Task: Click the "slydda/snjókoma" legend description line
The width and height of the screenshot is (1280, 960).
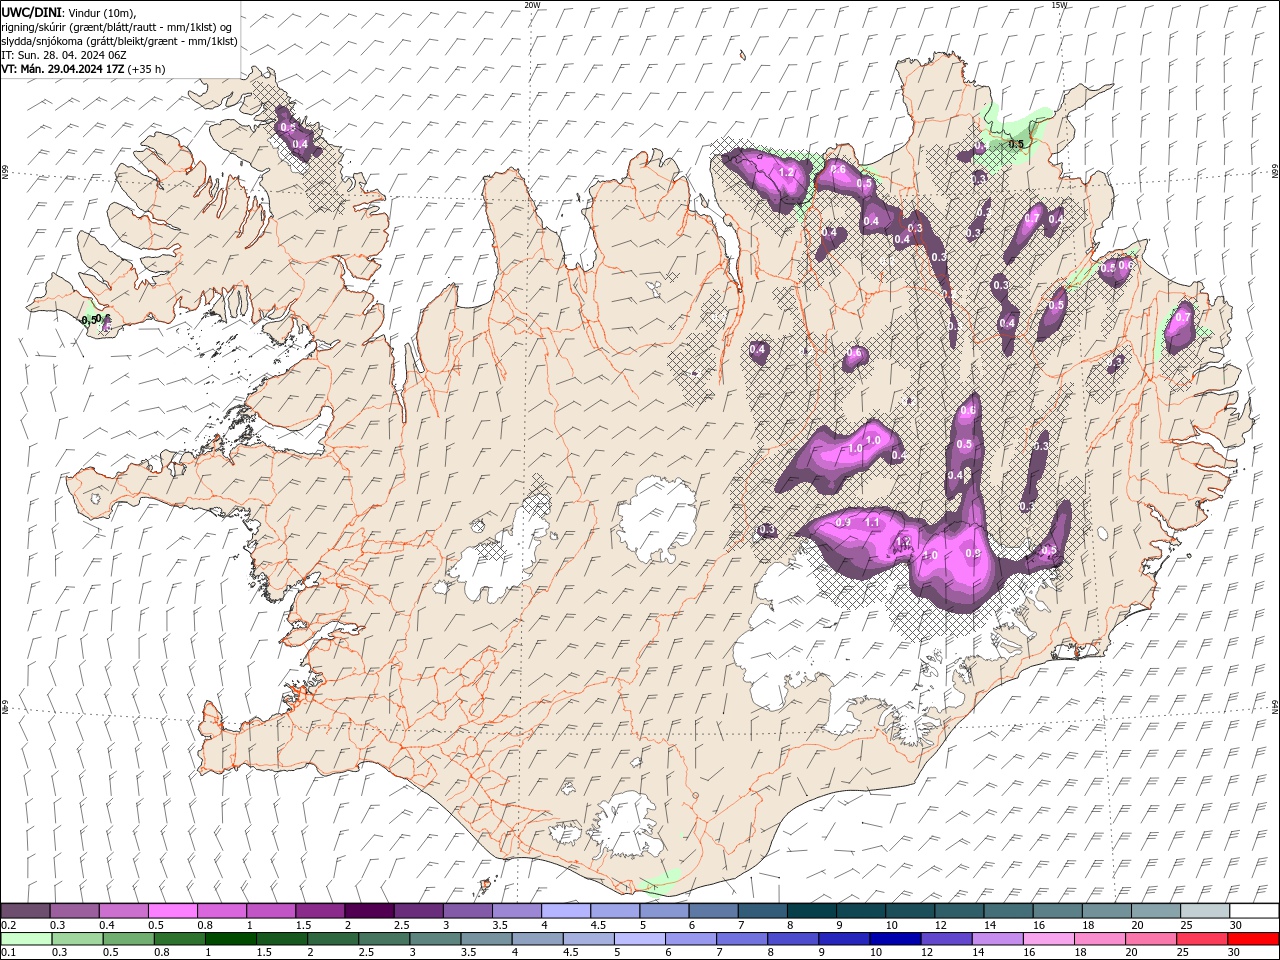Action: click(119, 41)
